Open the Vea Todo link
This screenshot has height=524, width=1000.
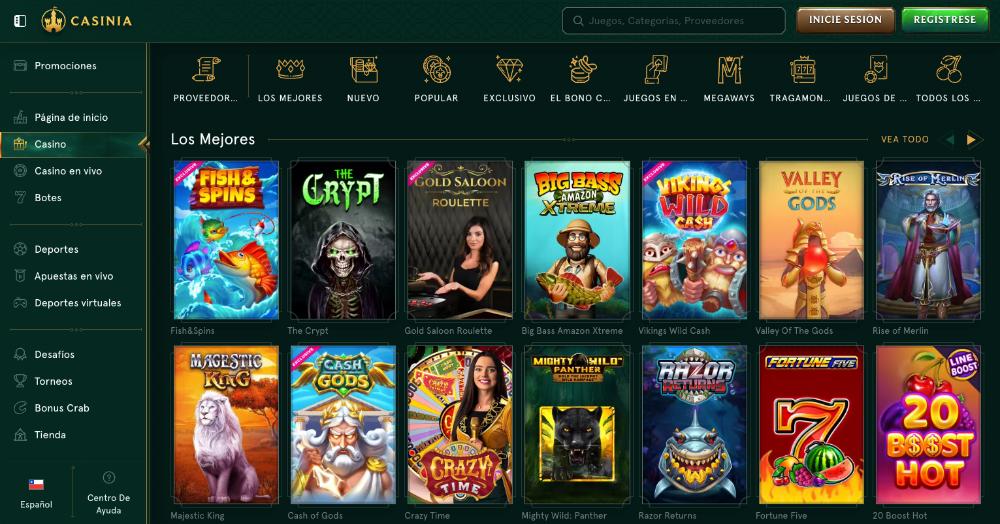904,140
